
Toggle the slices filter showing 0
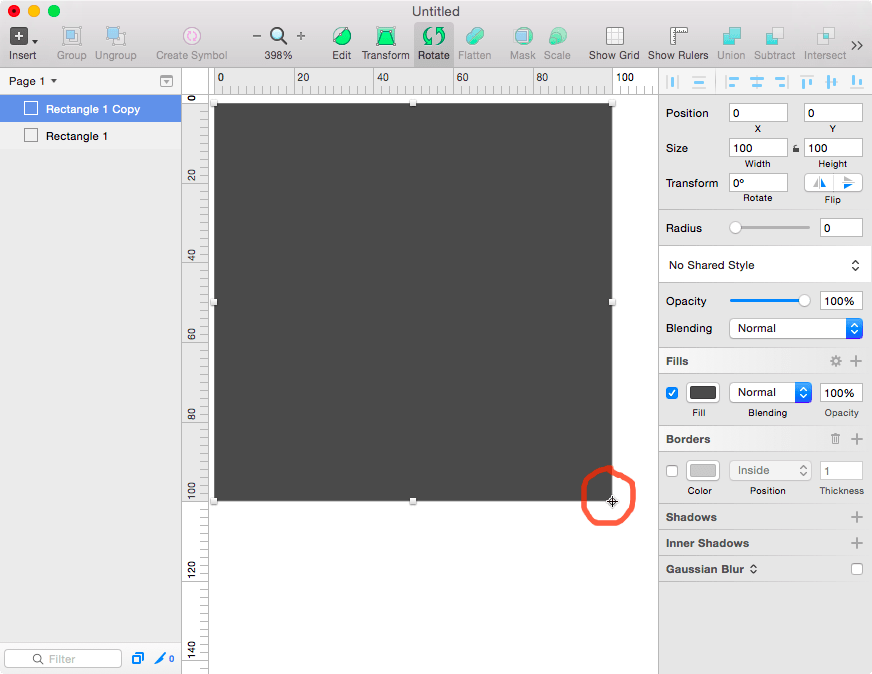[164, 658]
